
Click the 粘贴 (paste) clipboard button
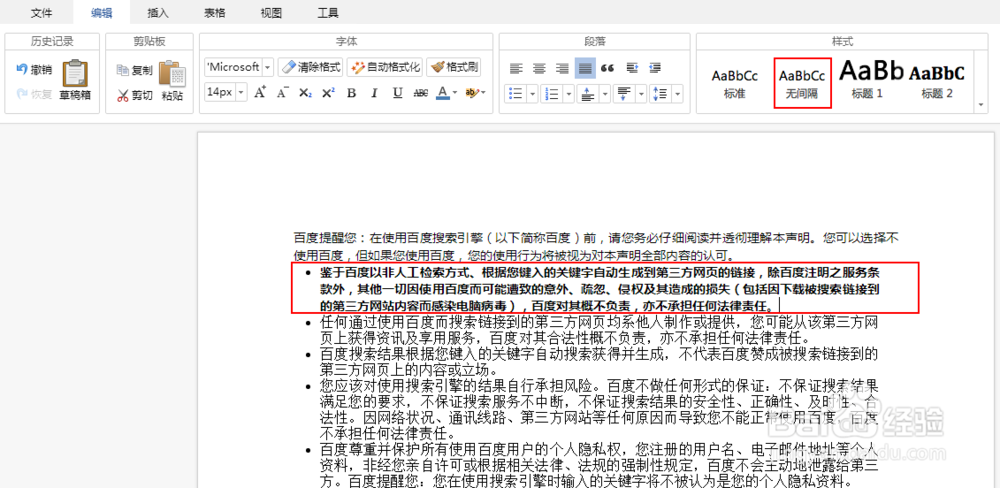pyautogui.click(x=172, y=81)
